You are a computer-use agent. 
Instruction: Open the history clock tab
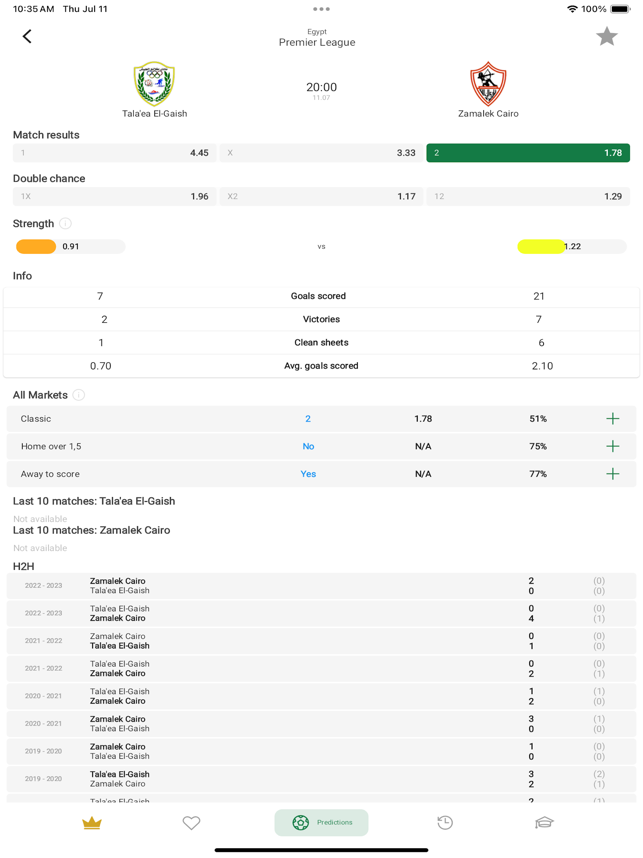pyautogui.click(x=445, y=822)
